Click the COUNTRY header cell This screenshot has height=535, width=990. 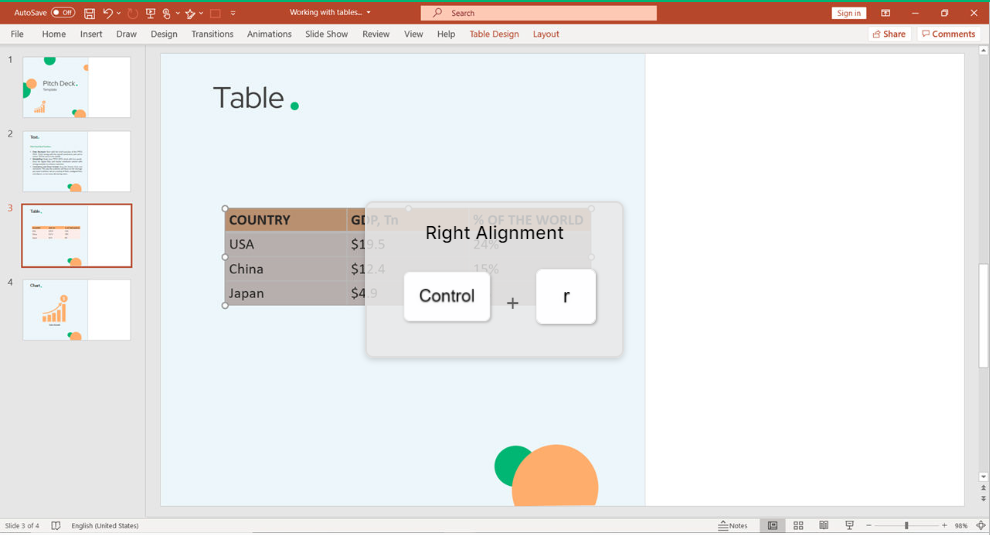[285, 220]
